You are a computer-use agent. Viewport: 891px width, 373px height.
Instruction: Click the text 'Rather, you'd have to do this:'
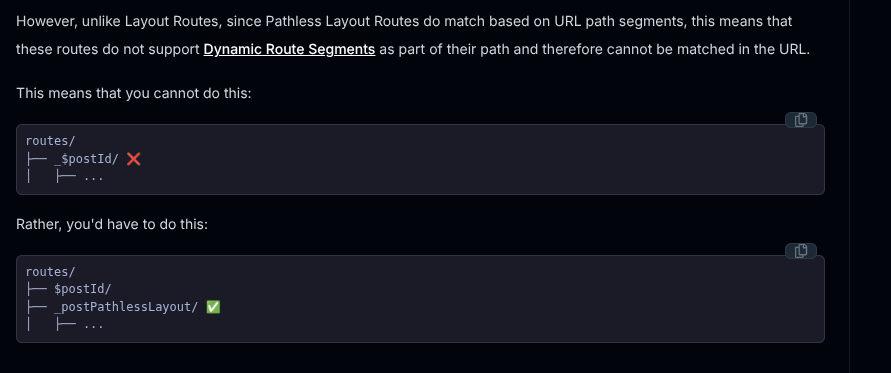point(112,224)
